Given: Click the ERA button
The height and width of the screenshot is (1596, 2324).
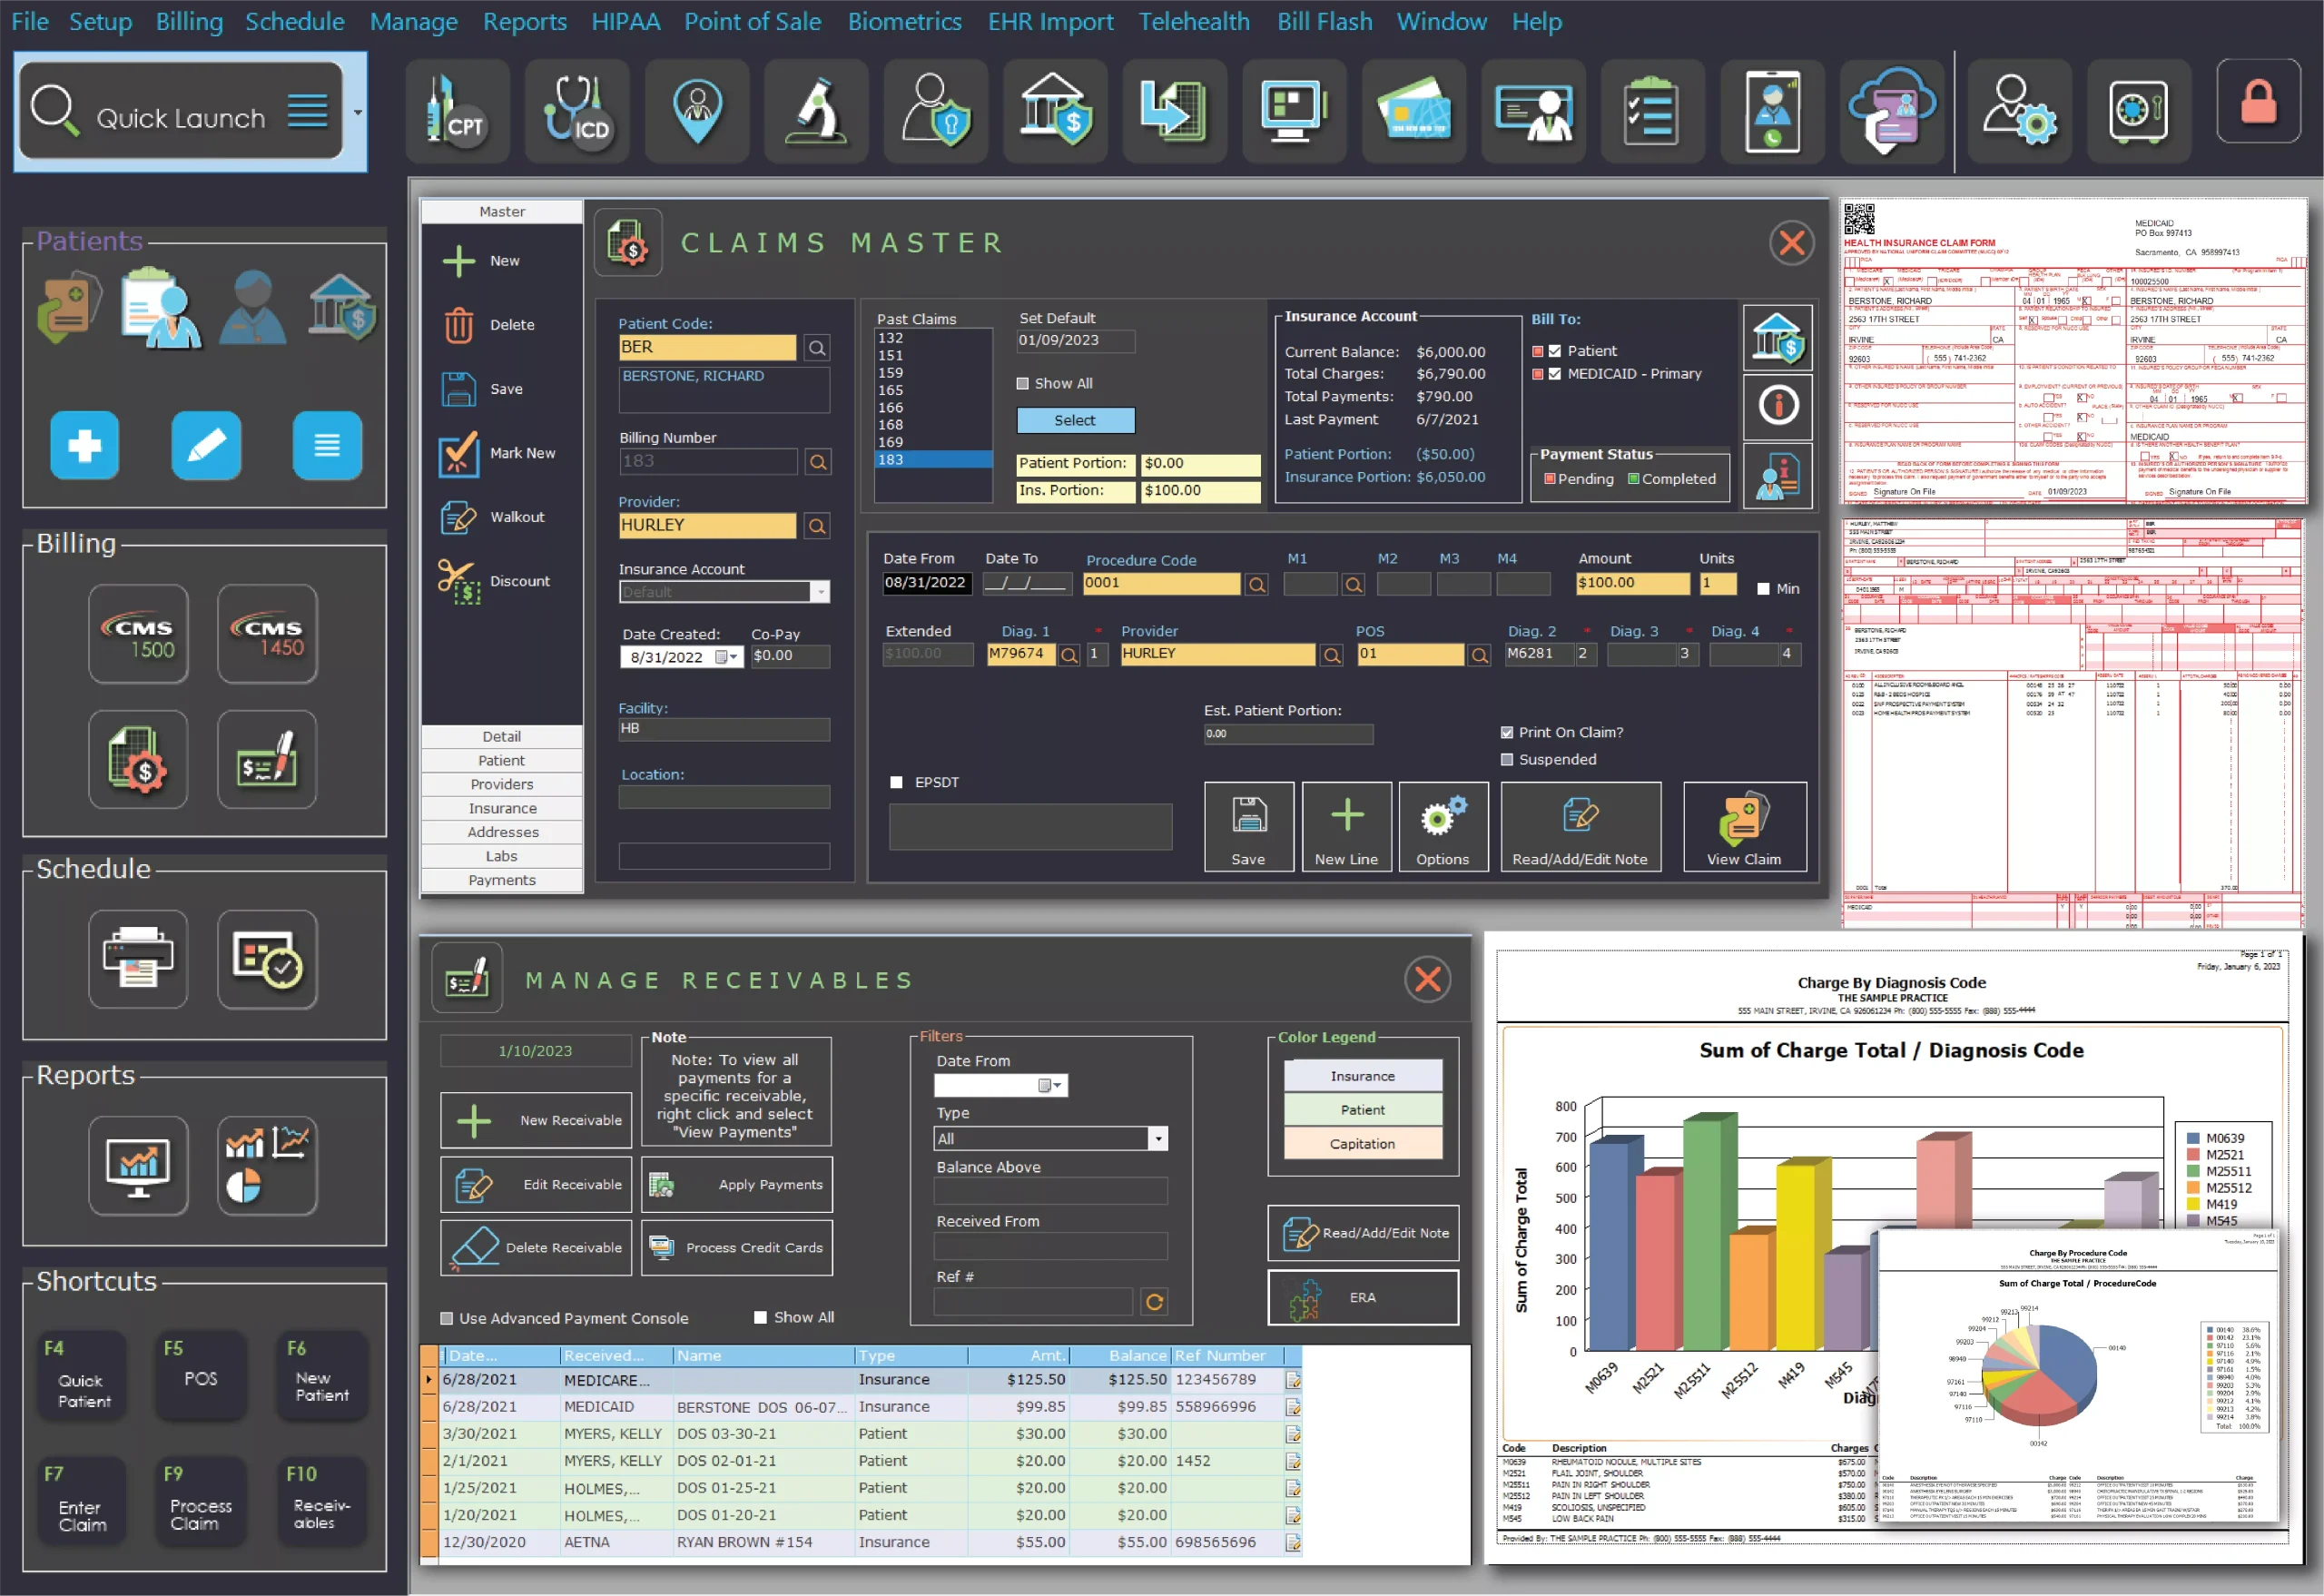Looking at the screenshot, I should 1363,1298.
